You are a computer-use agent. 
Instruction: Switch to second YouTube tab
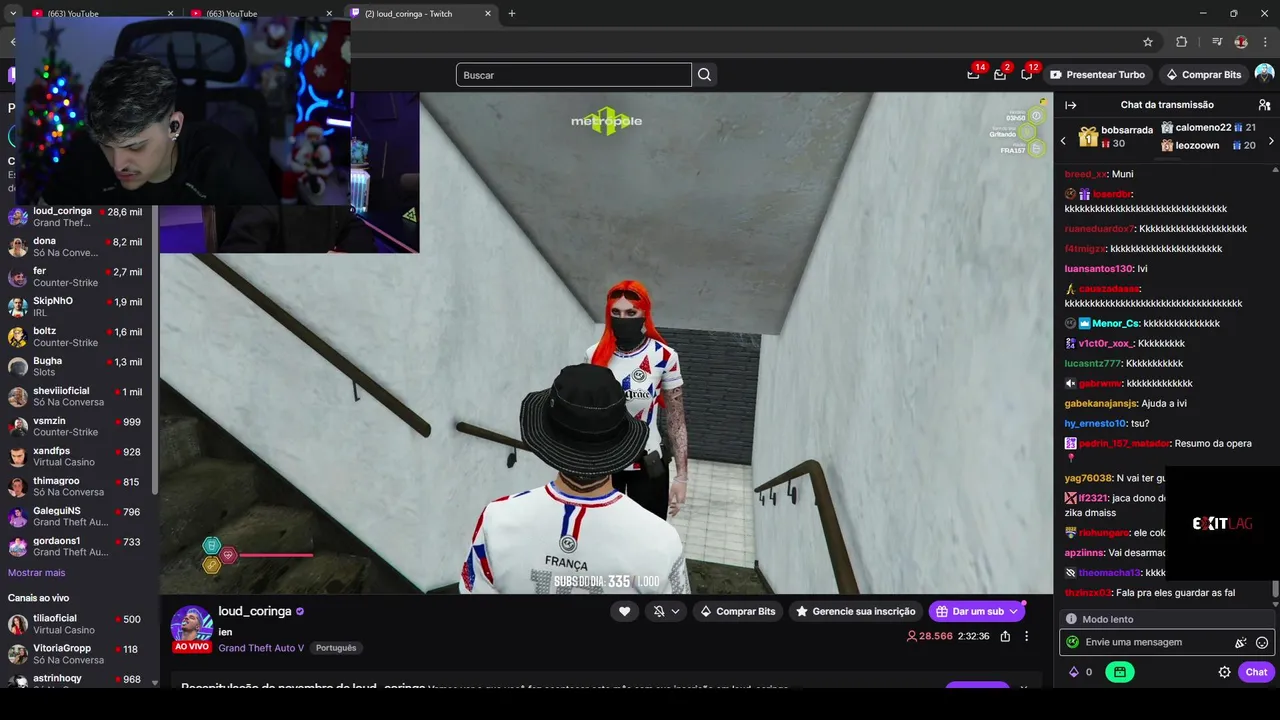coord(258,14)
